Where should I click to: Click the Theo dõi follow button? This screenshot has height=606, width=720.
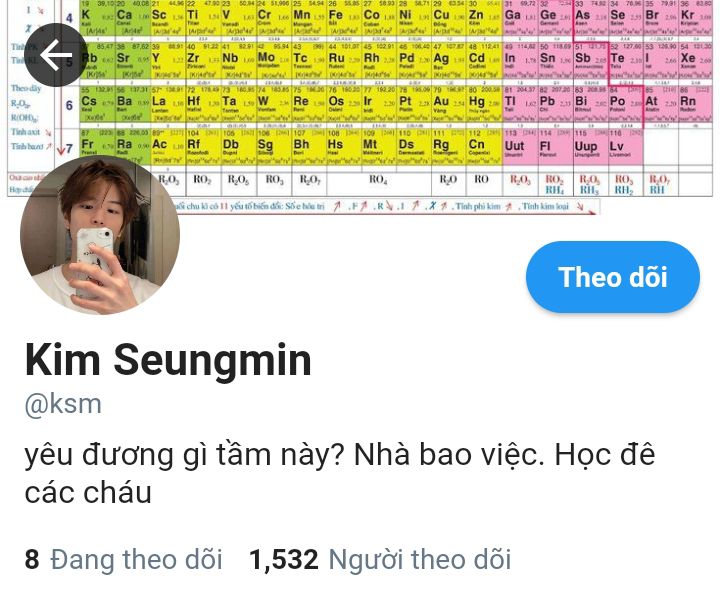point(613,277)
